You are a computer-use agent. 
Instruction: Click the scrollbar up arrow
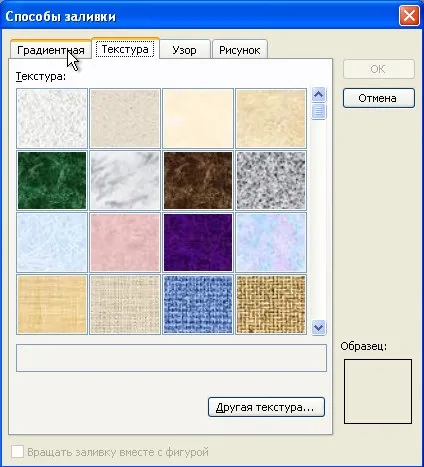point(319,95)
